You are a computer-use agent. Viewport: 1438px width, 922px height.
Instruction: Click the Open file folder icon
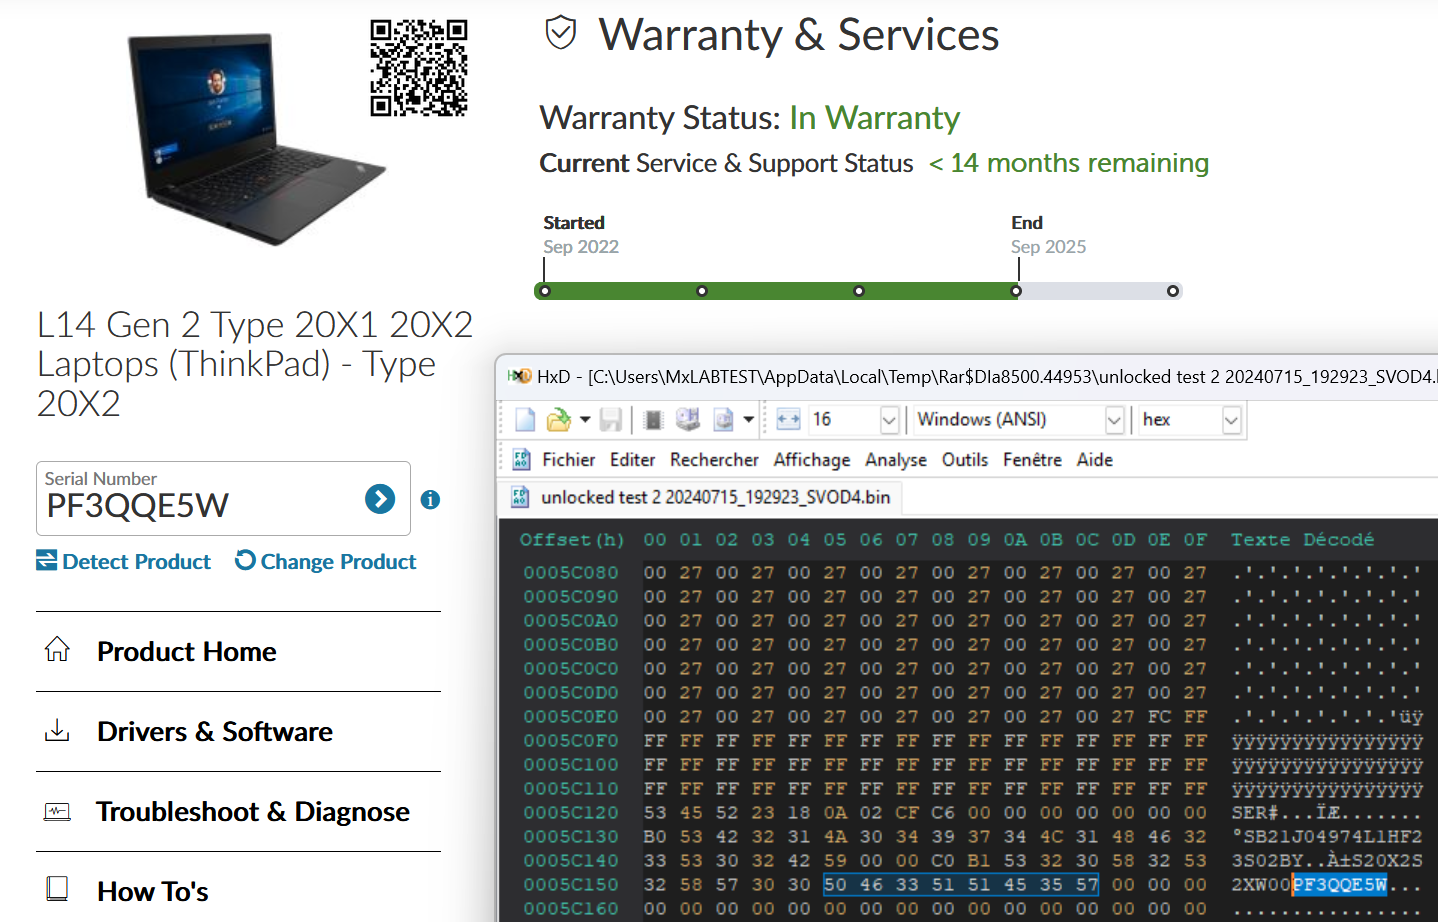[x=558, y=420]
